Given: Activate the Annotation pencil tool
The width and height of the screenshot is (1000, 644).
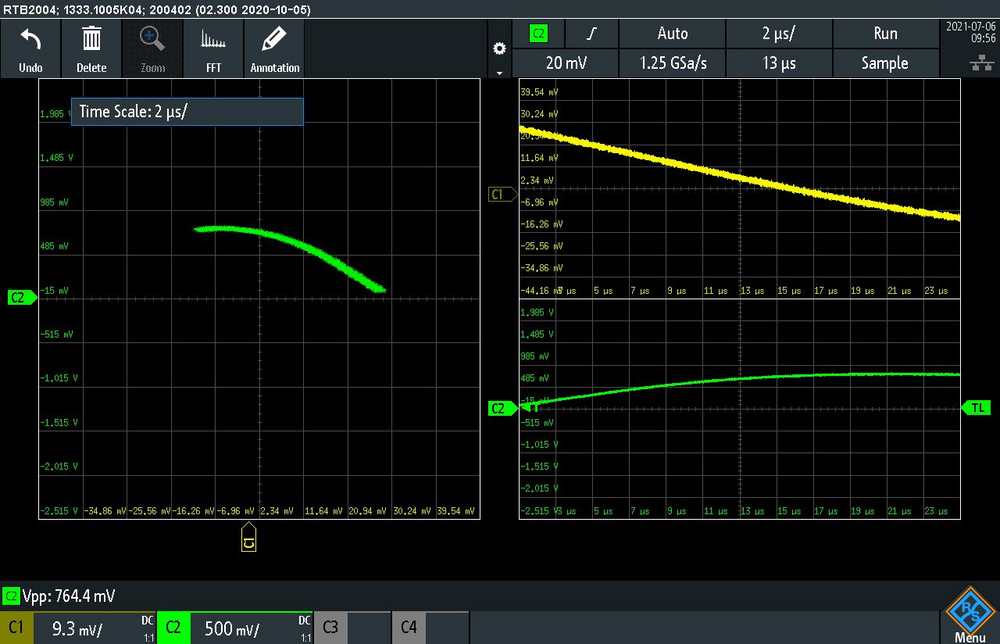Looking at the screenshot, I should click(x=274, y=49).
